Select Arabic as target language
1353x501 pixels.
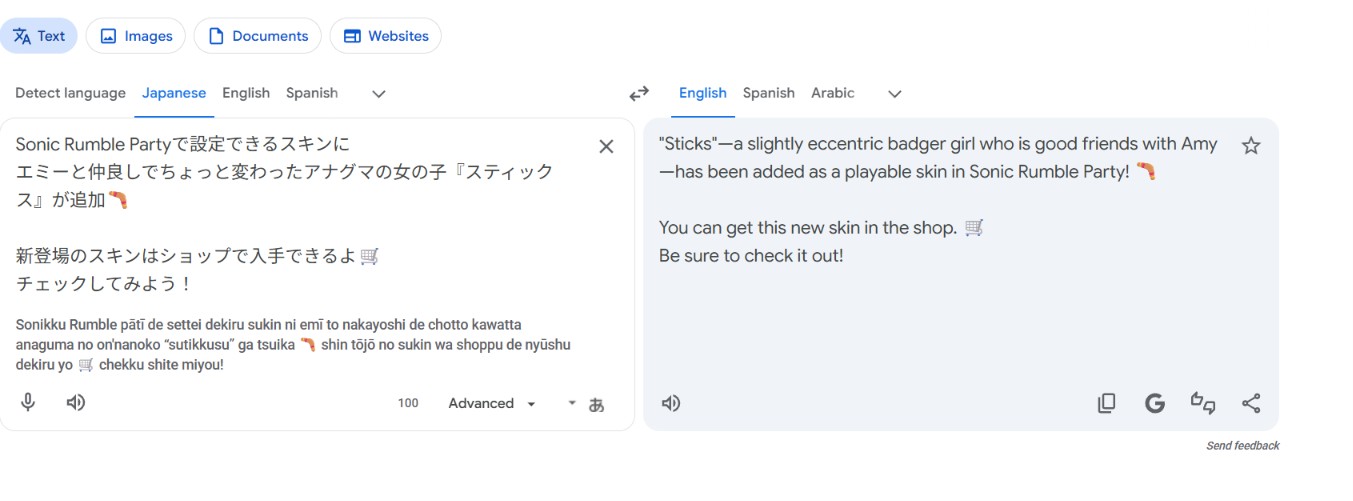pyautogui.click(x=833, y=93)
